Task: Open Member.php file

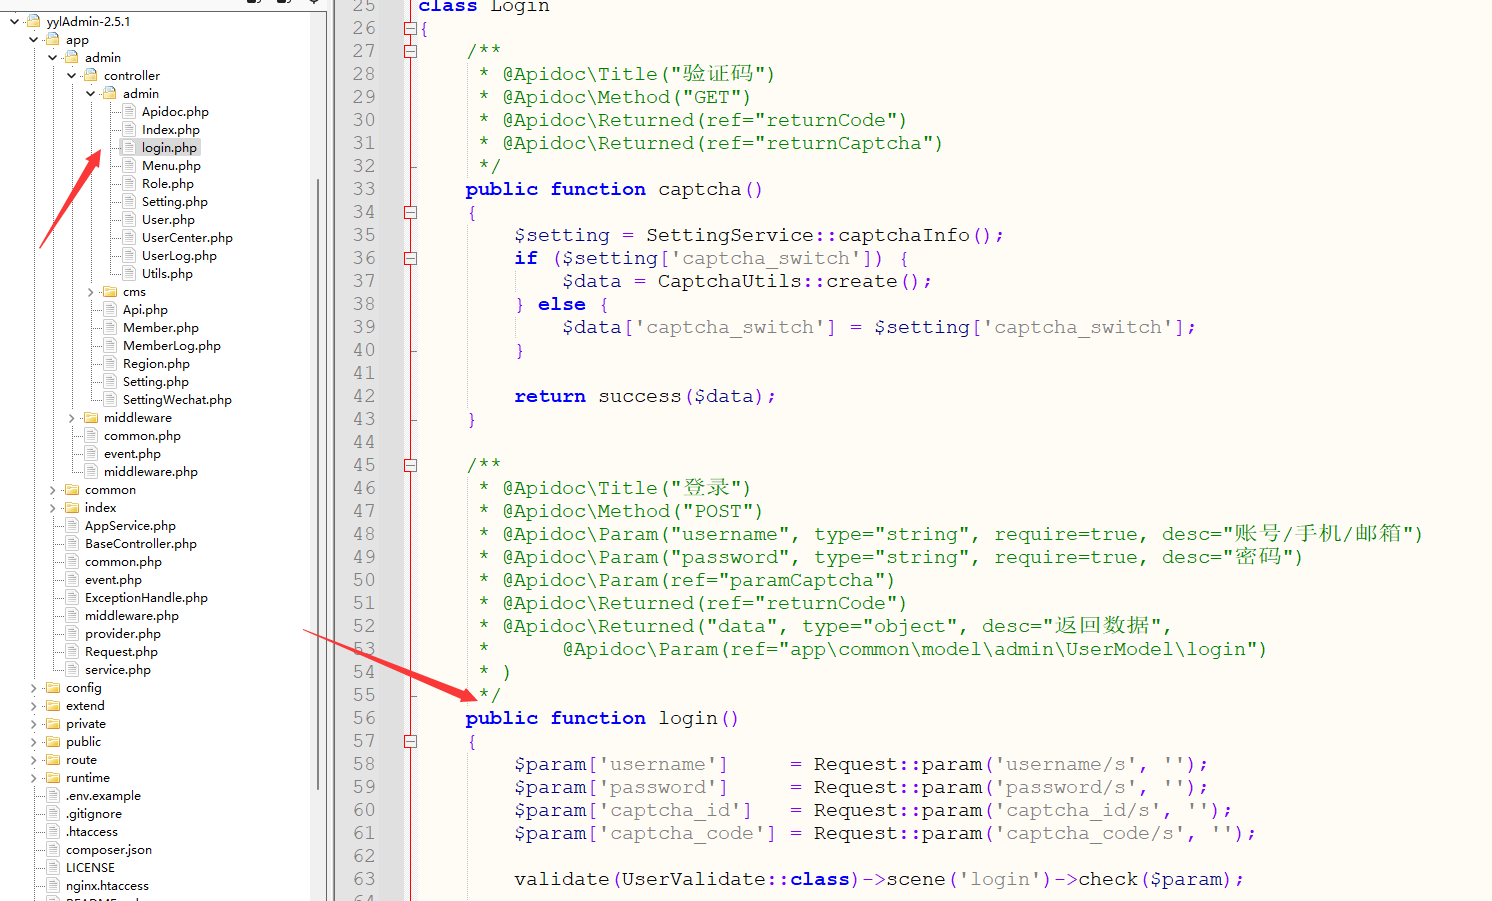Action: point(161,327)
